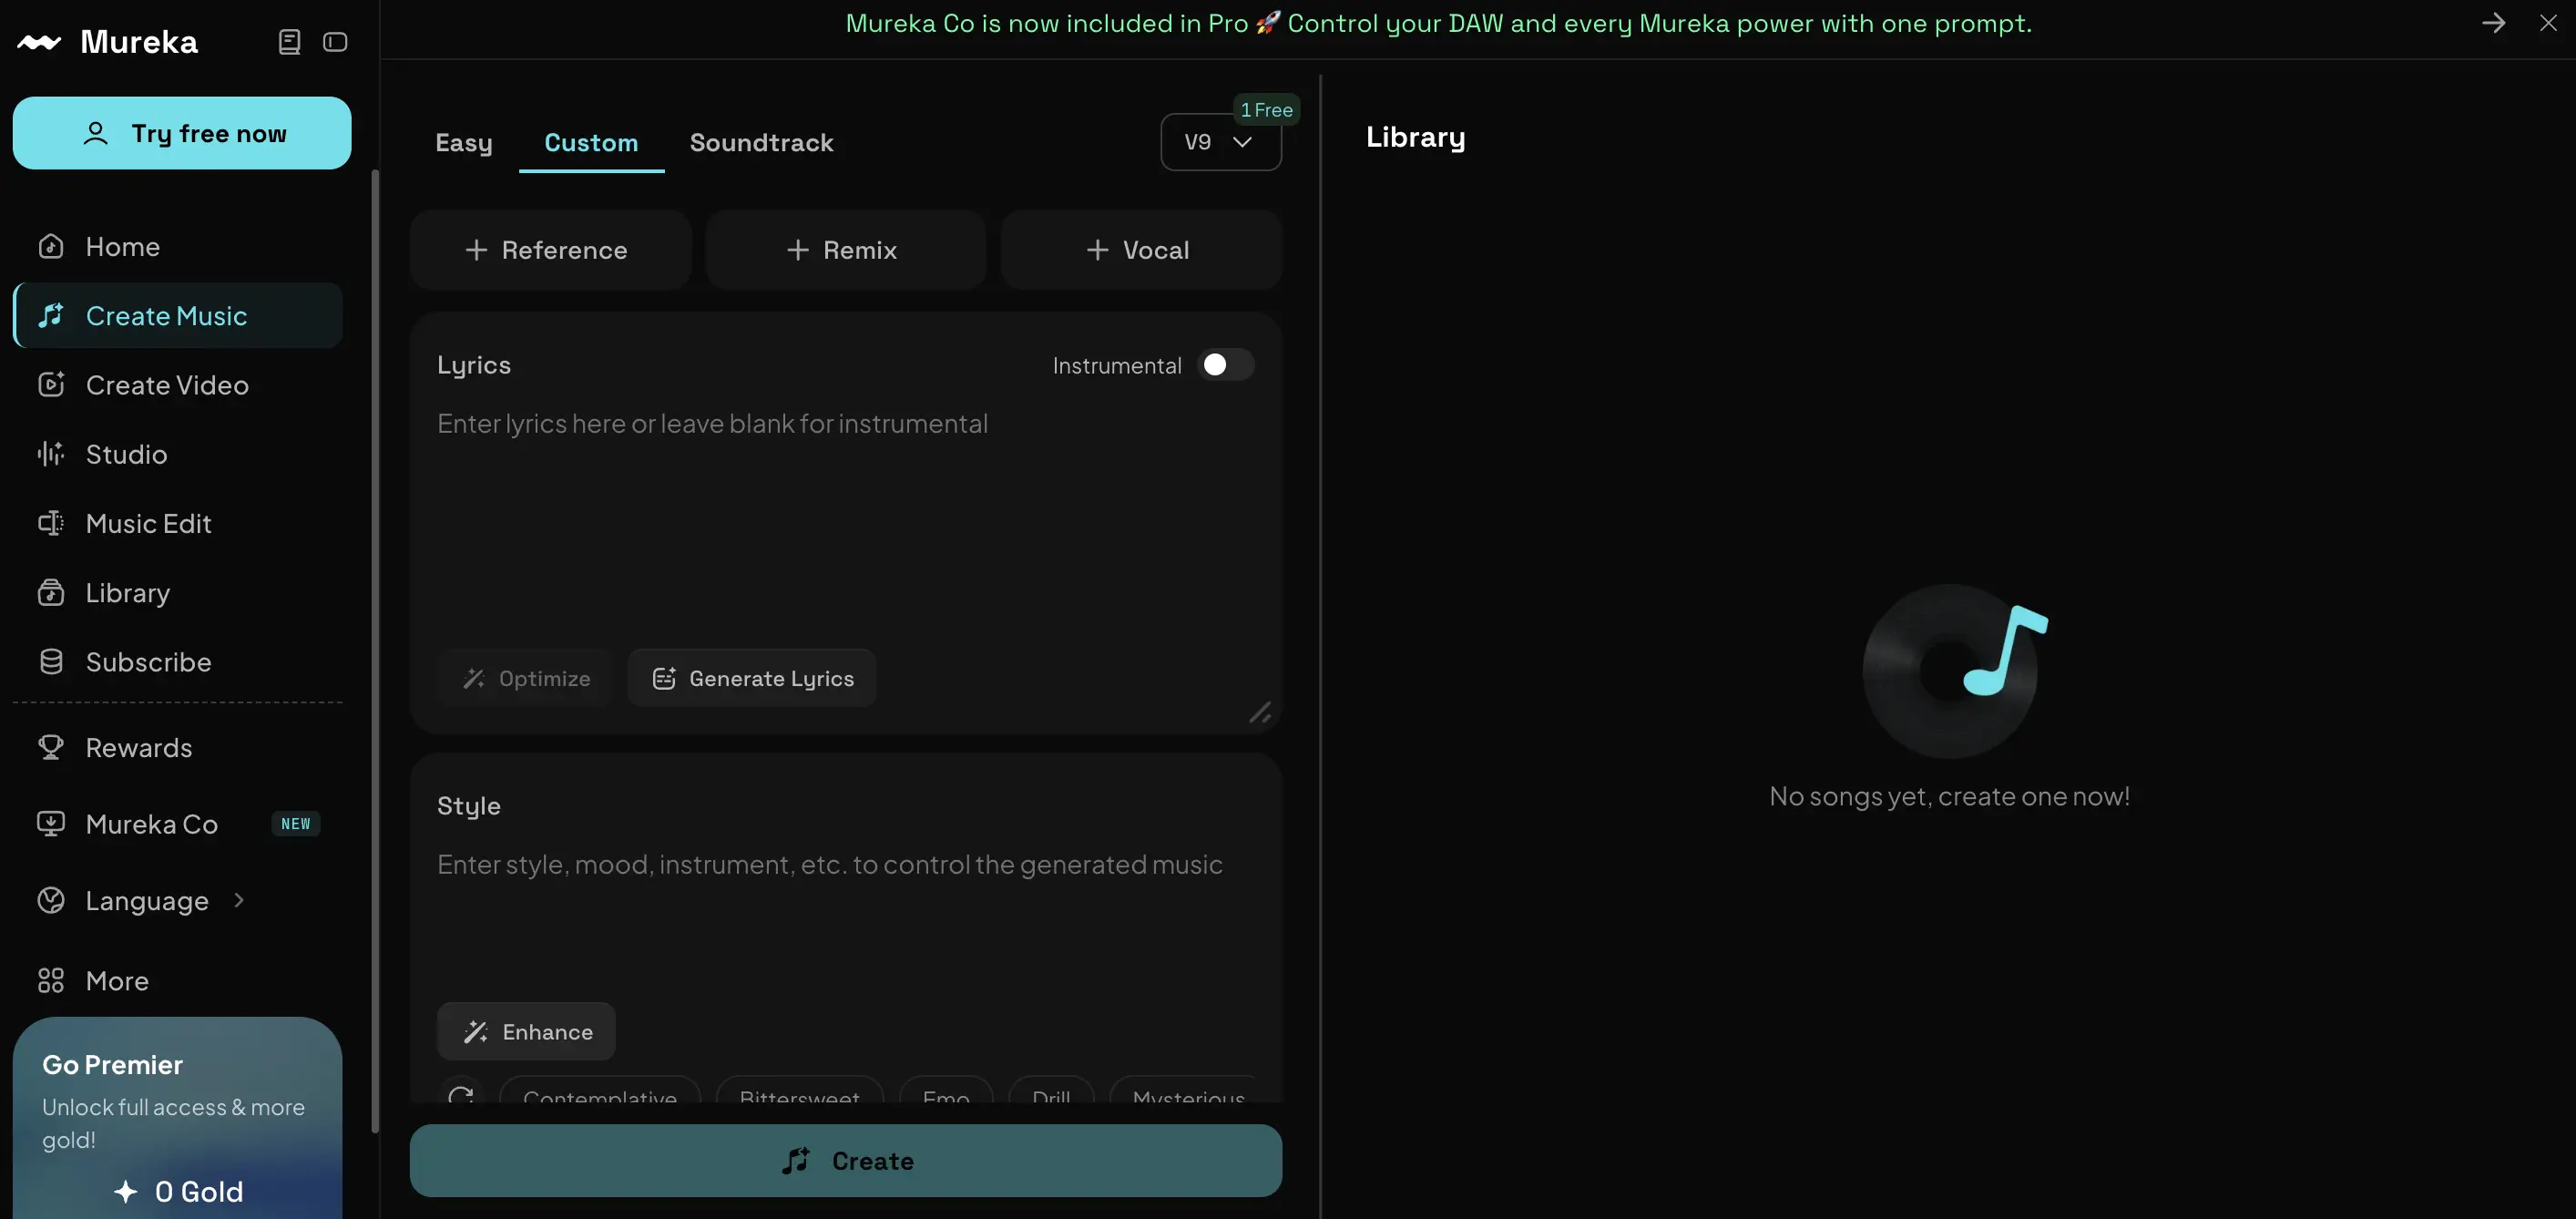This screenshot has width=2576, height=1219.
Task: Click the banner's right arrow icon
Action: (x=2493, y=23)
